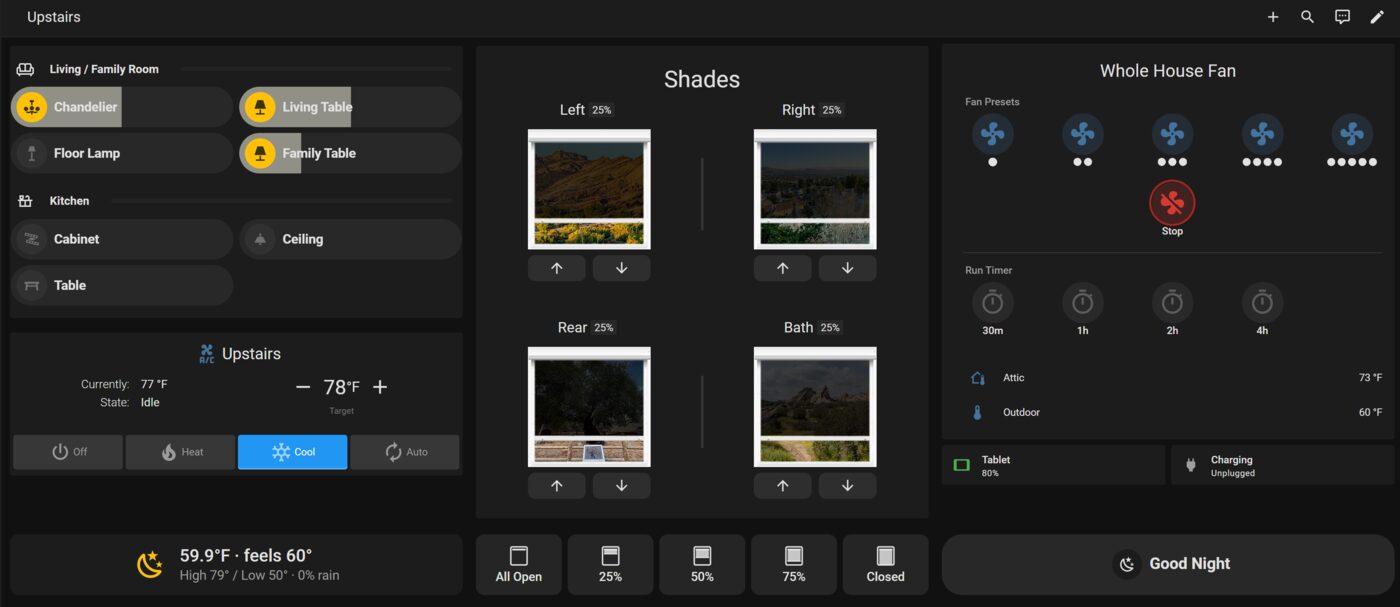Viewport: 1400px width, 607px height.
Task: Turn on the Kitchen Ceiling light
Action: click(350, 239)
